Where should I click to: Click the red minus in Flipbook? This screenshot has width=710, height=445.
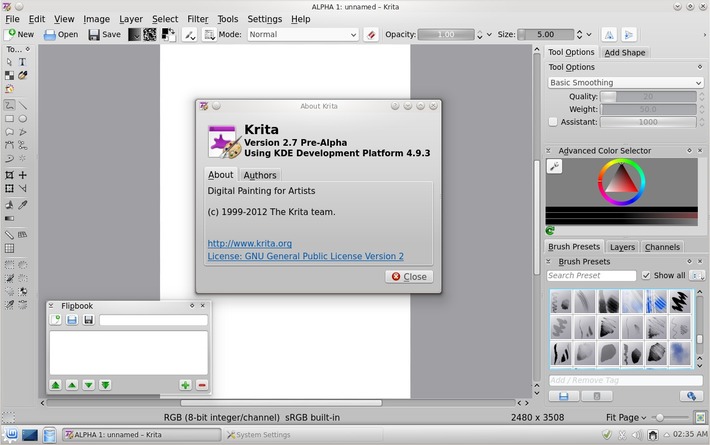point(201,385)
